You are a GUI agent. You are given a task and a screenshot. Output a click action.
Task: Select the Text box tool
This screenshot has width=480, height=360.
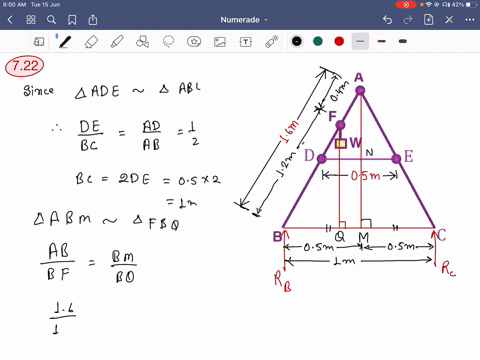click(x=245, y=42)
